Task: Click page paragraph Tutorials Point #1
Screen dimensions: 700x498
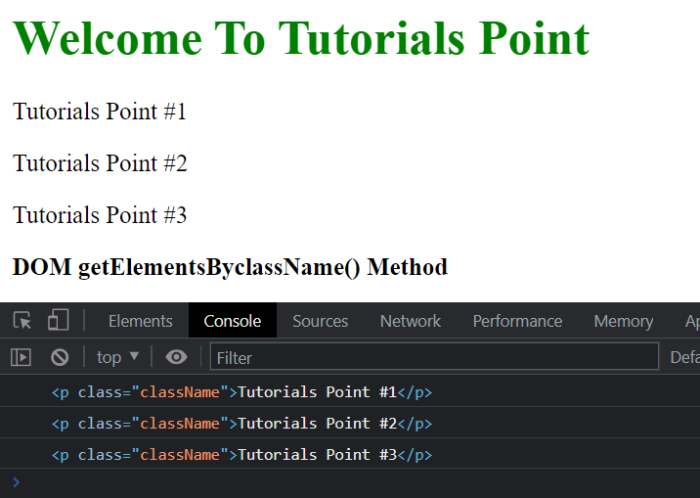Action: (x=99, y=111)
